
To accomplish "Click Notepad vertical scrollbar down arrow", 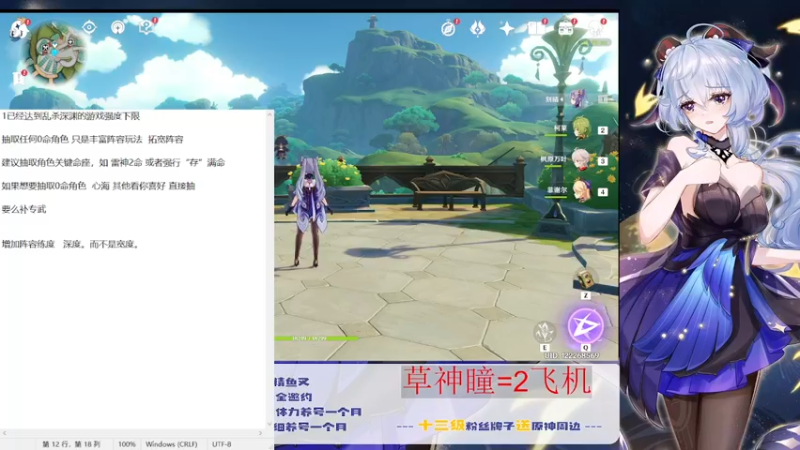I will point(270,423).
